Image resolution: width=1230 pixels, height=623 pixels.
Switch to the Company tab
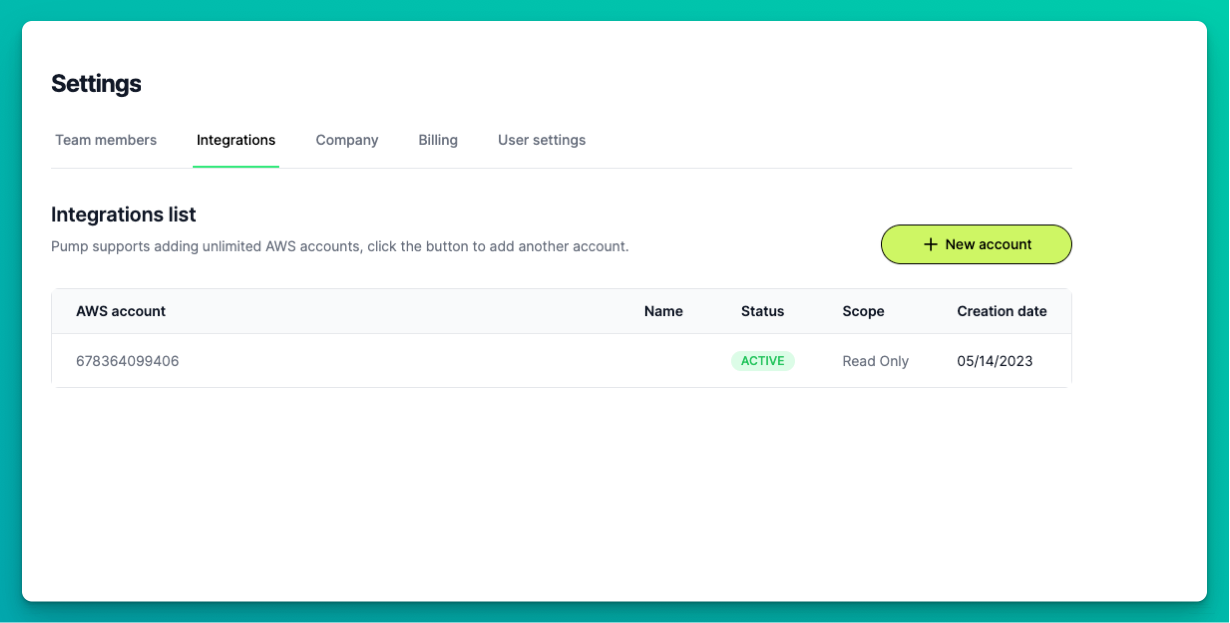347,140
